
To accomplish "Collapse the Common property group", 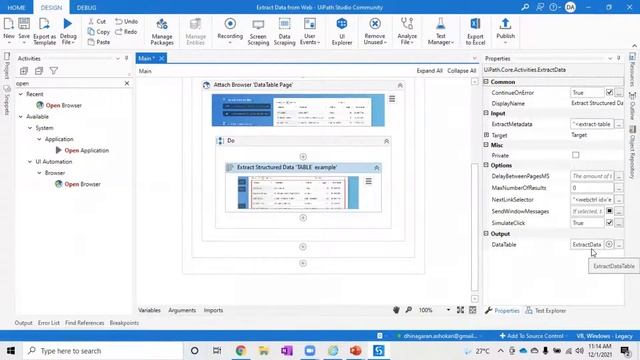I will coord(486,82).
